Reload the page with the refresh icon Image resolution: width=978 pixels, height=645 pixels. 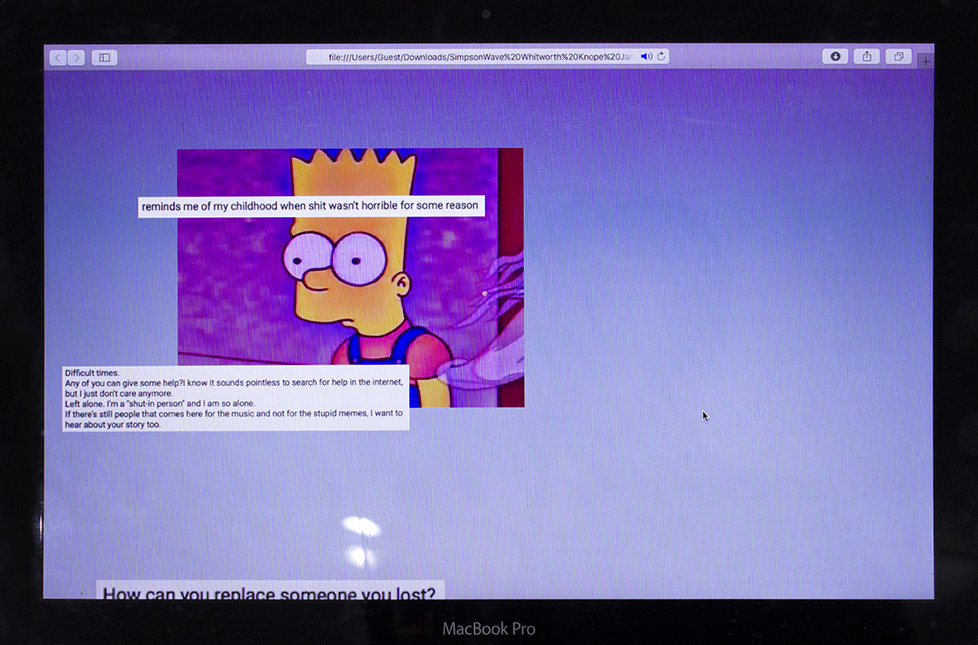point(661,56)
